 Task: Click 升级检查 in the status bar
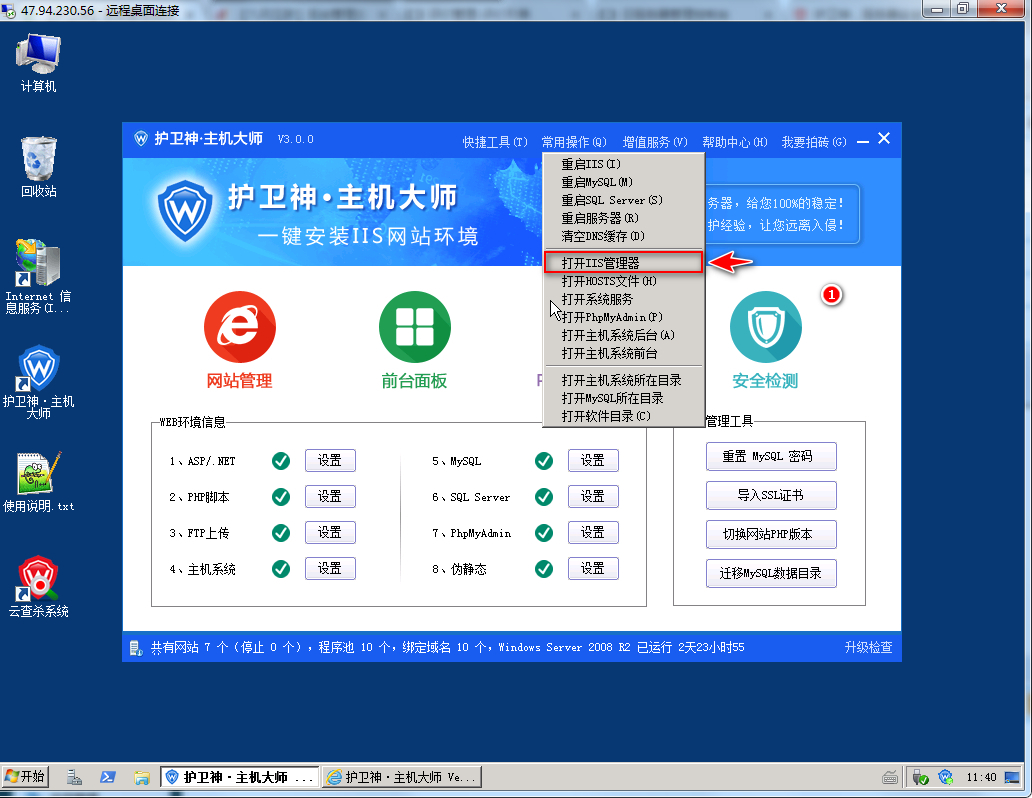click(868, 648)
